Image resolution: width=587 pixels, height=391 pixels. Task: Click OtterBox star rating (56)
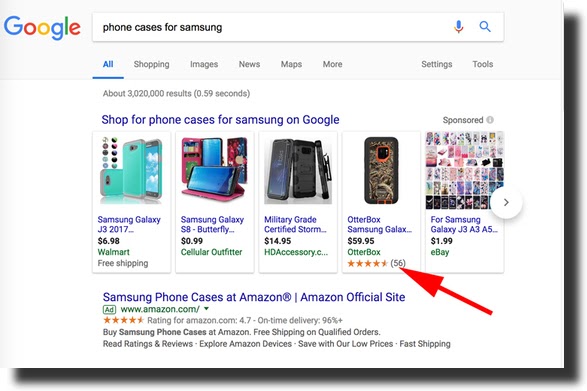click(376, 263)
